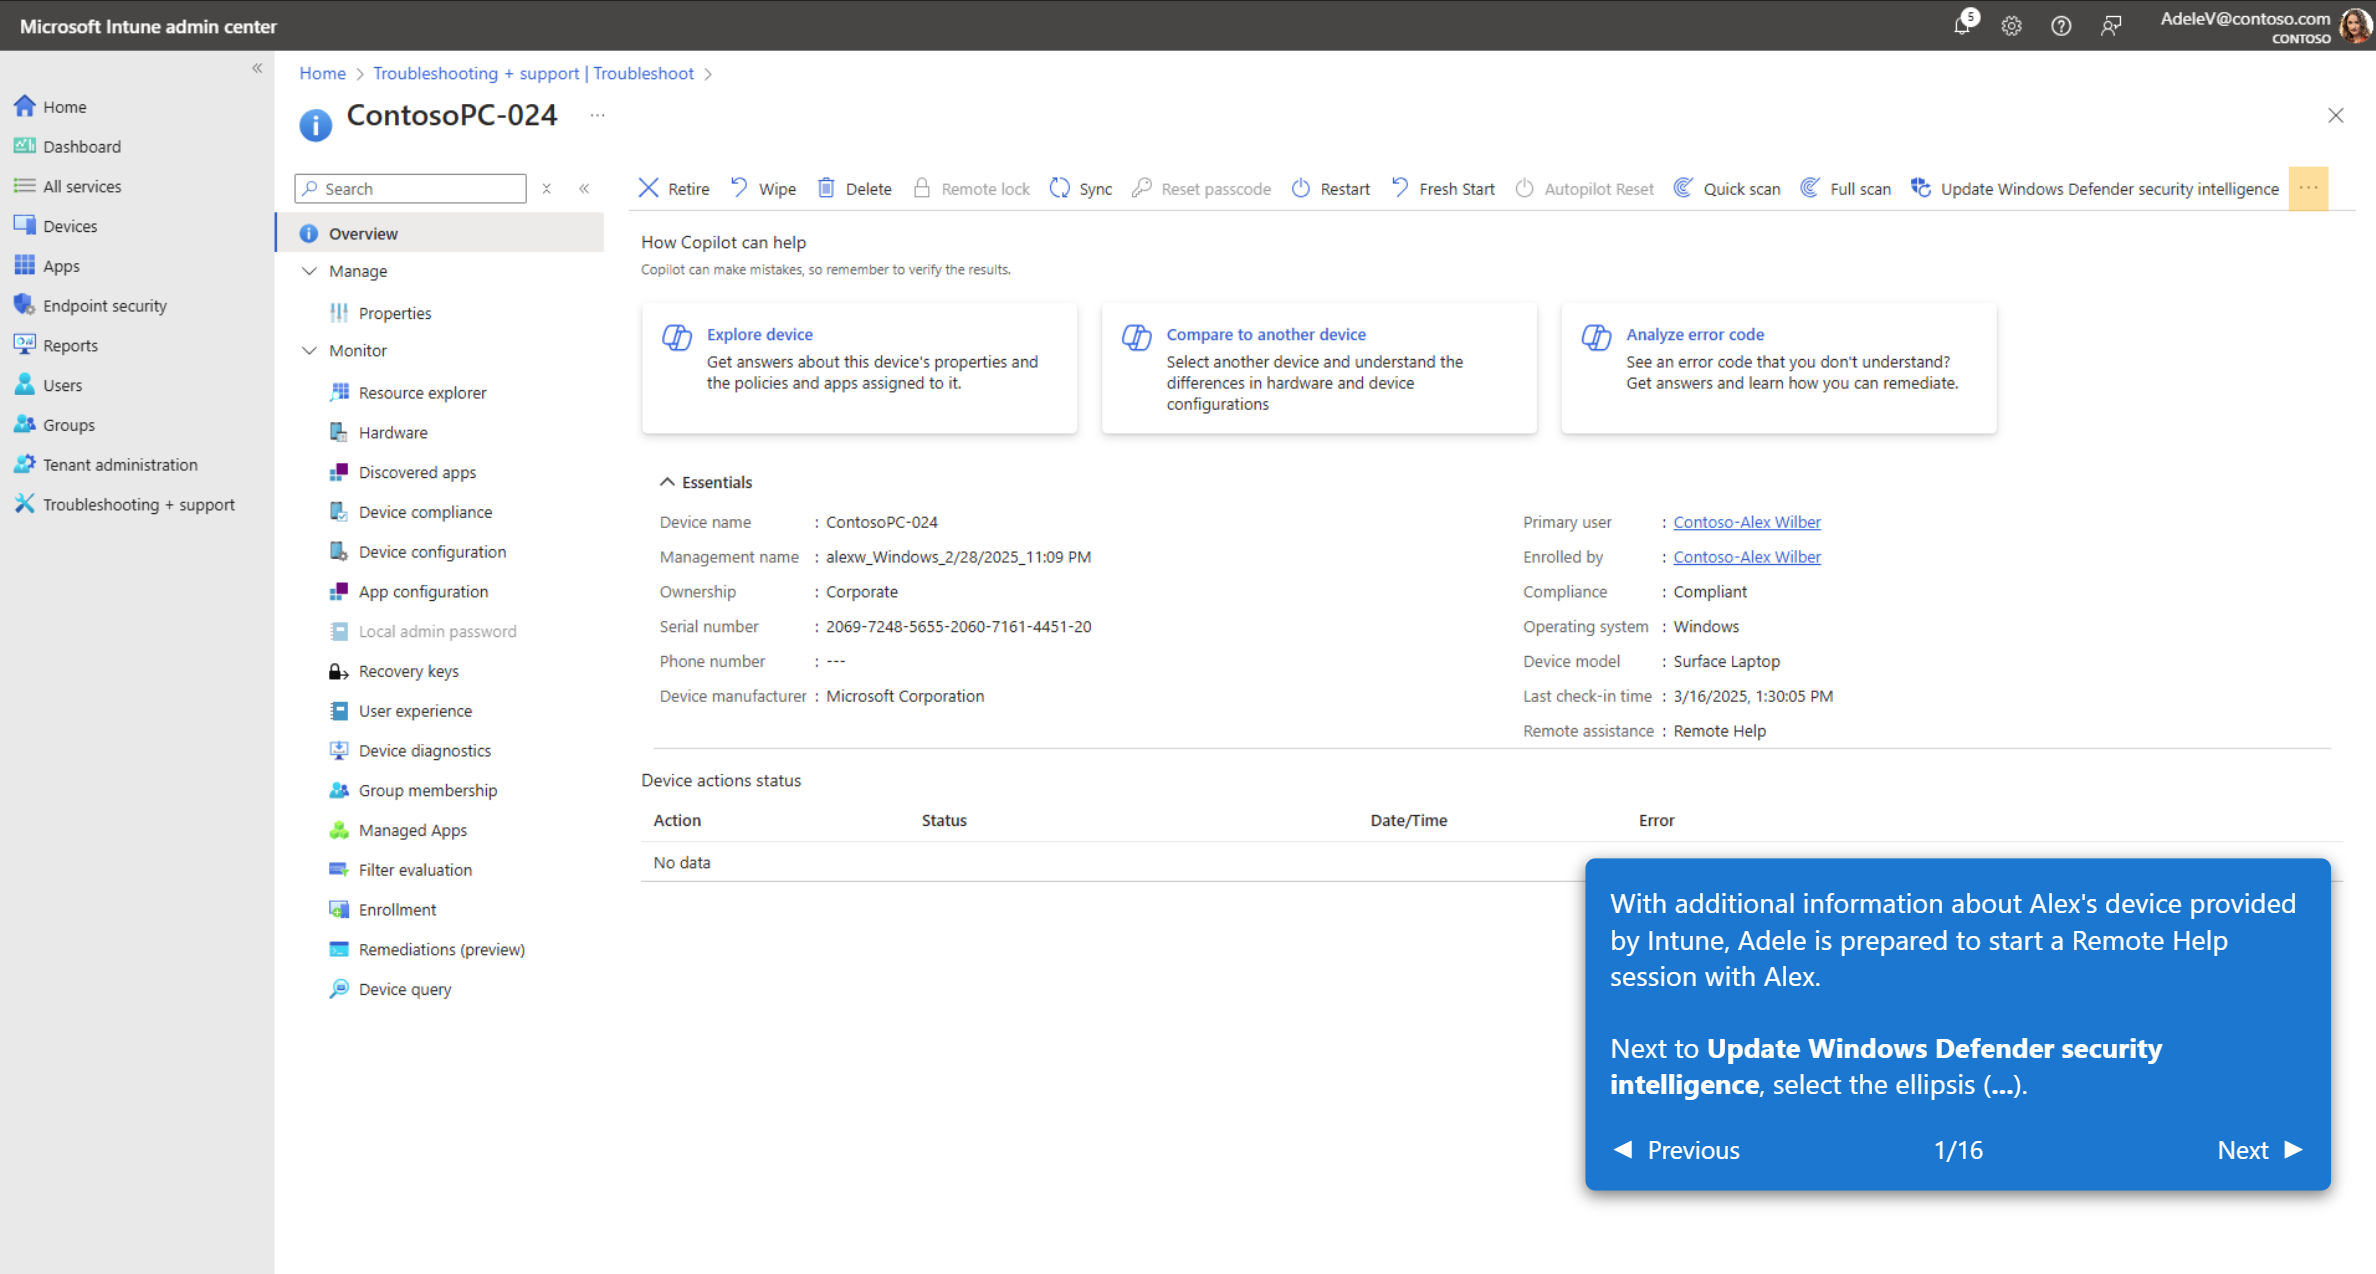
Task: Open the Primary user Contoso-Alex Wilber link
Action: coord(1746,522)
